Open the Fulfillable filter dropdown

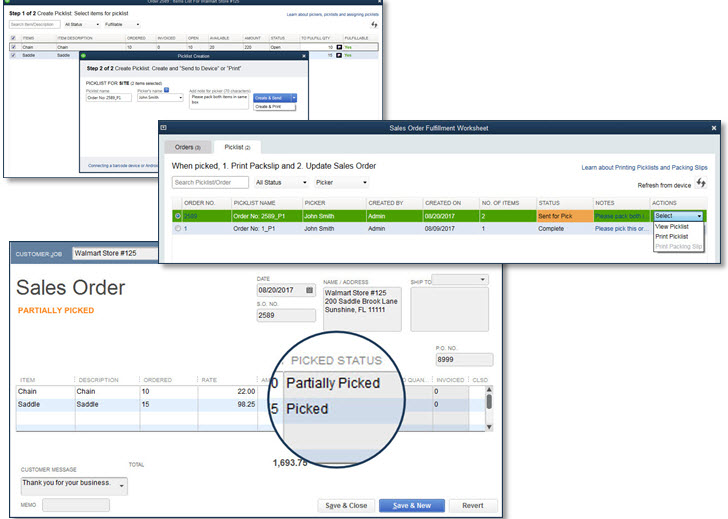coord(122,25)
